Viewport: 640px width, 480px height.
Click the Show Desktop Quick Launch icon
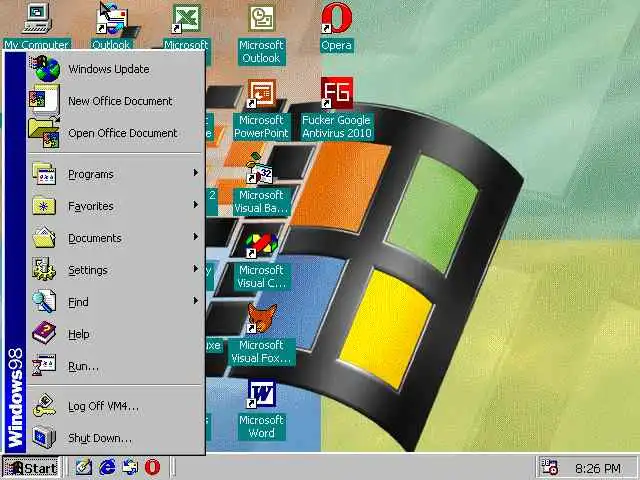click(84, 467)
